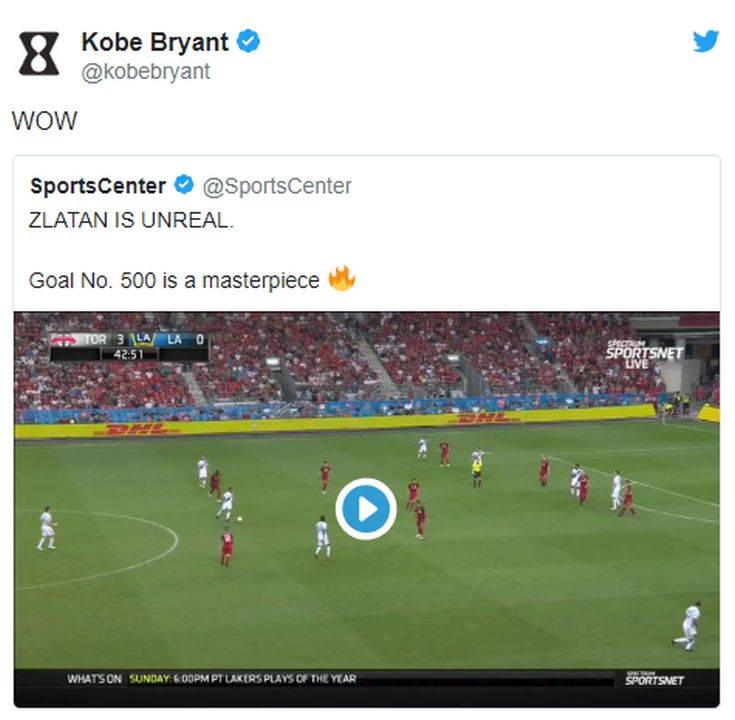The image size is (735, 720).
Task: Click the Lakers Plays of the Year ticker
Action: pos(242,679)
